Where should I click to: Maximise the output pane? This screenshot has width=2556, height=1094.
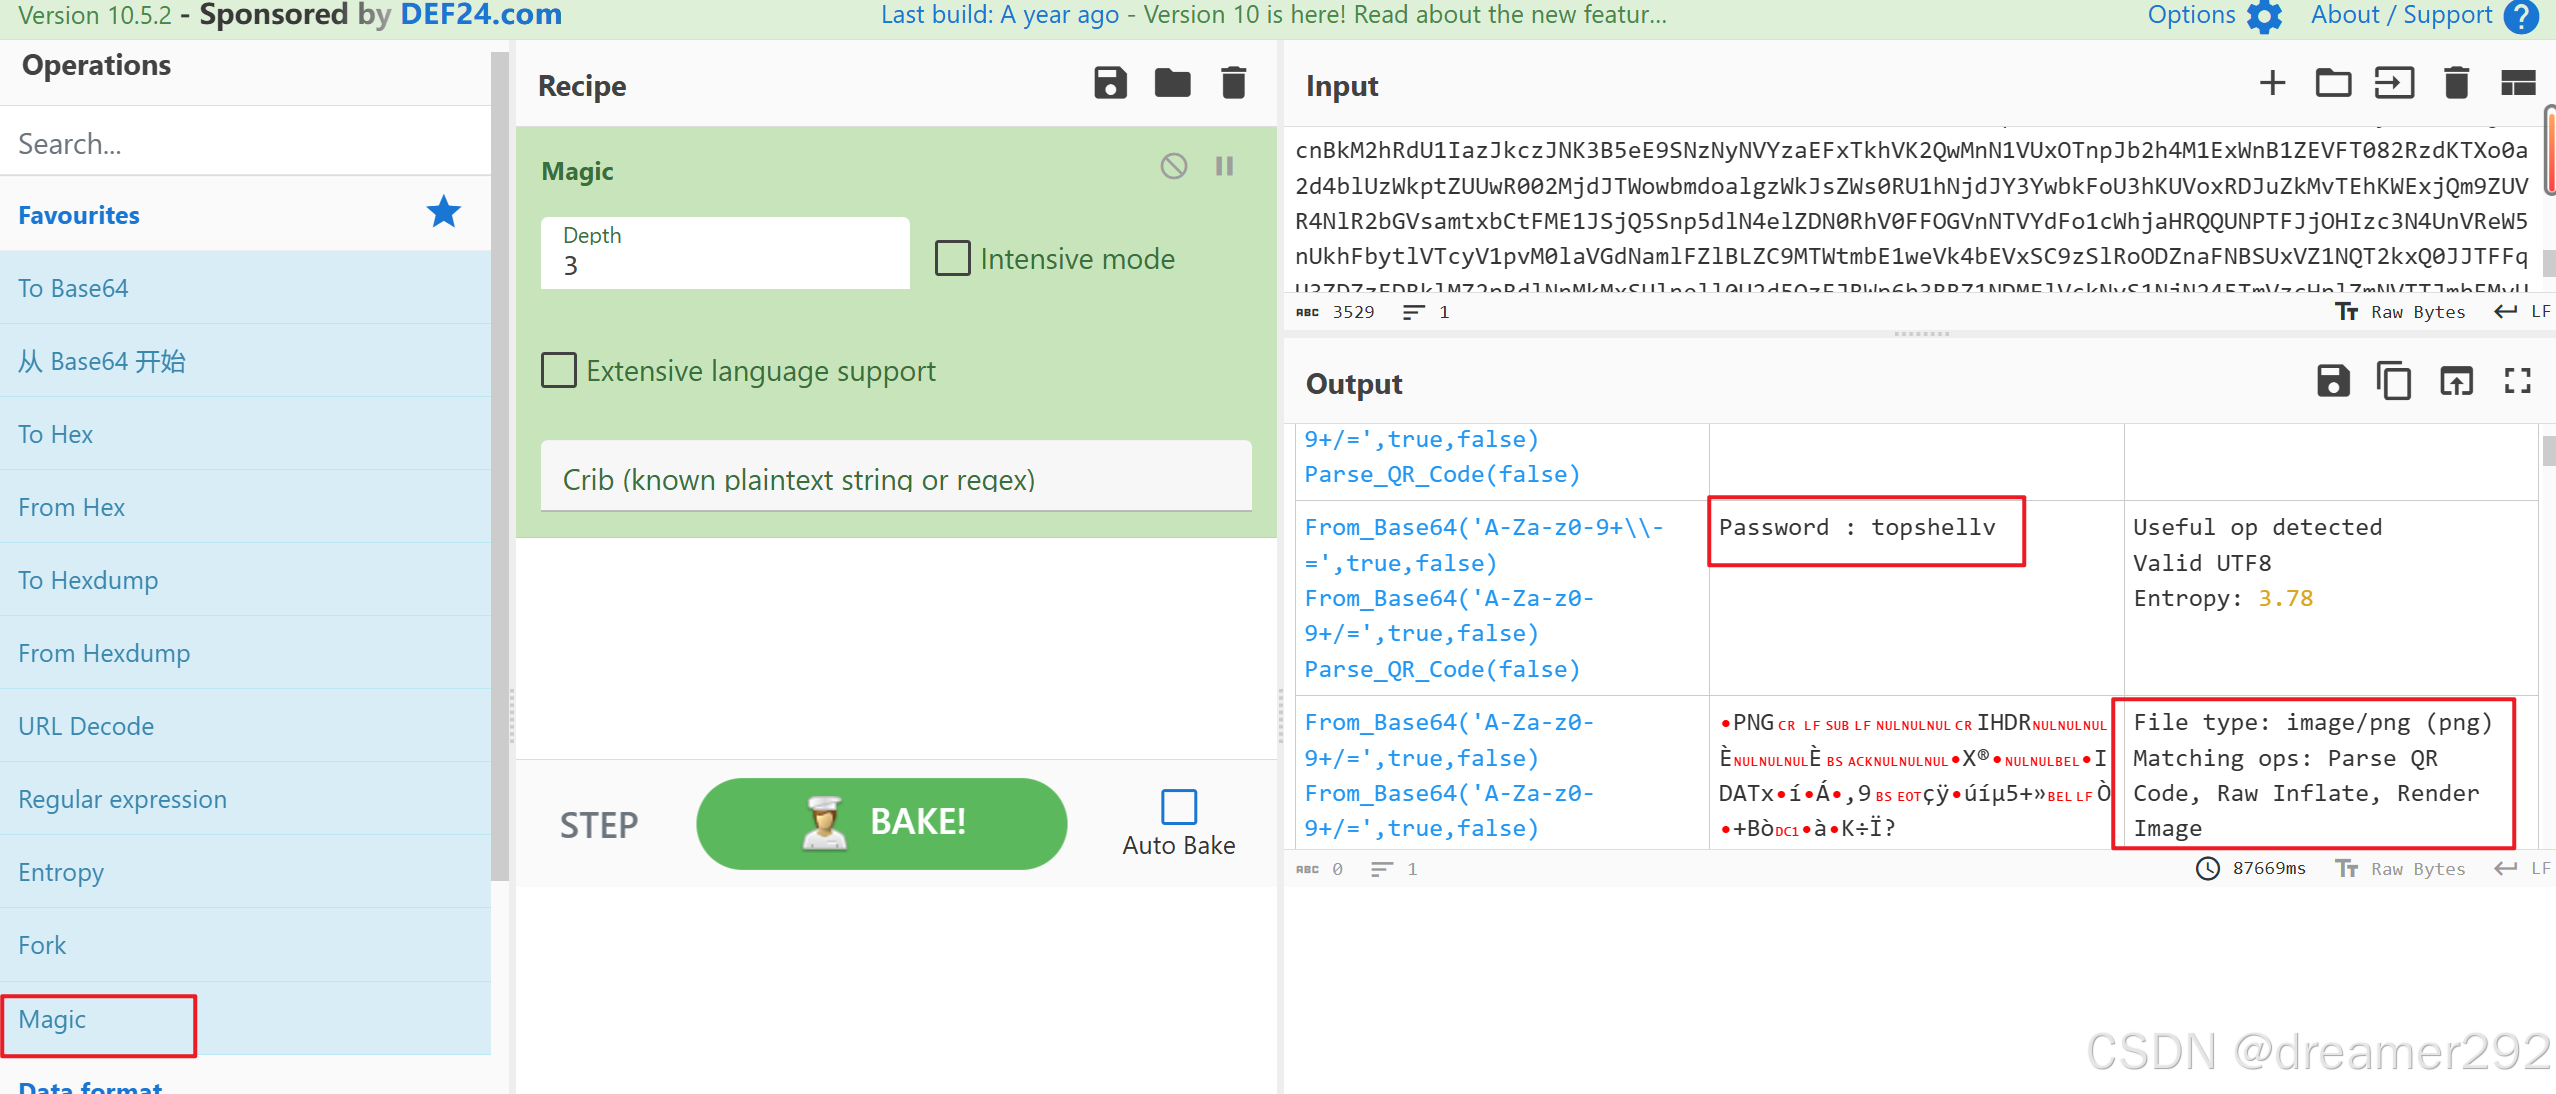click(x=2517, y=381)
